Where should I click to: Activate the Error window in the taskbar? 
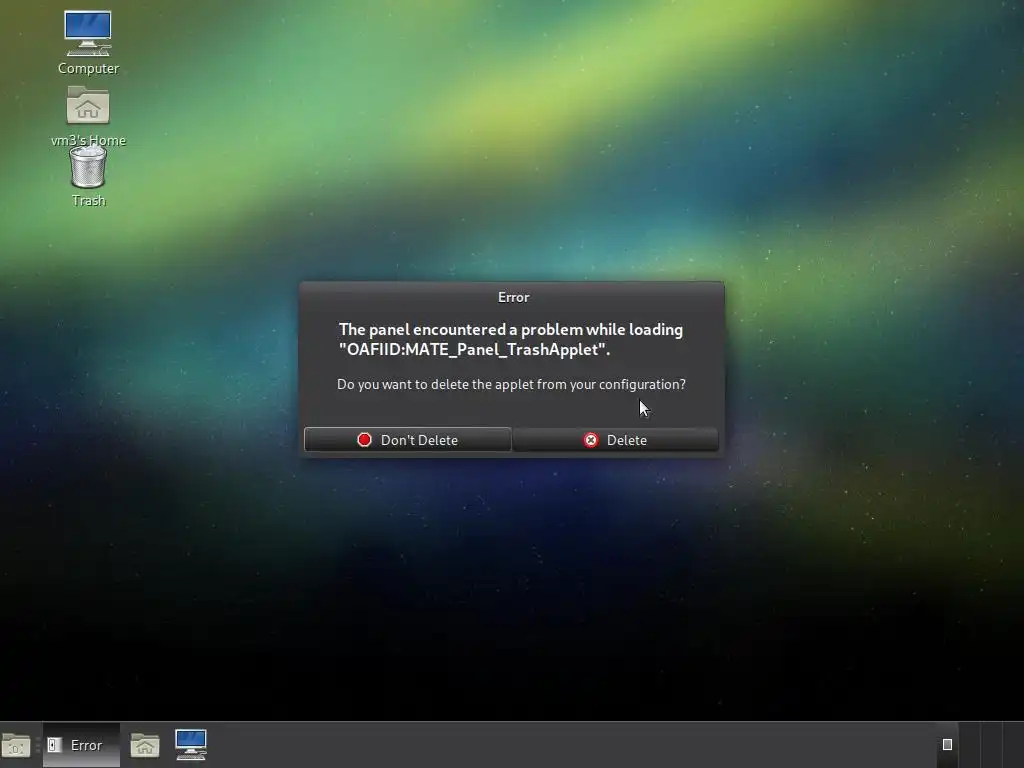click(82, 745)
